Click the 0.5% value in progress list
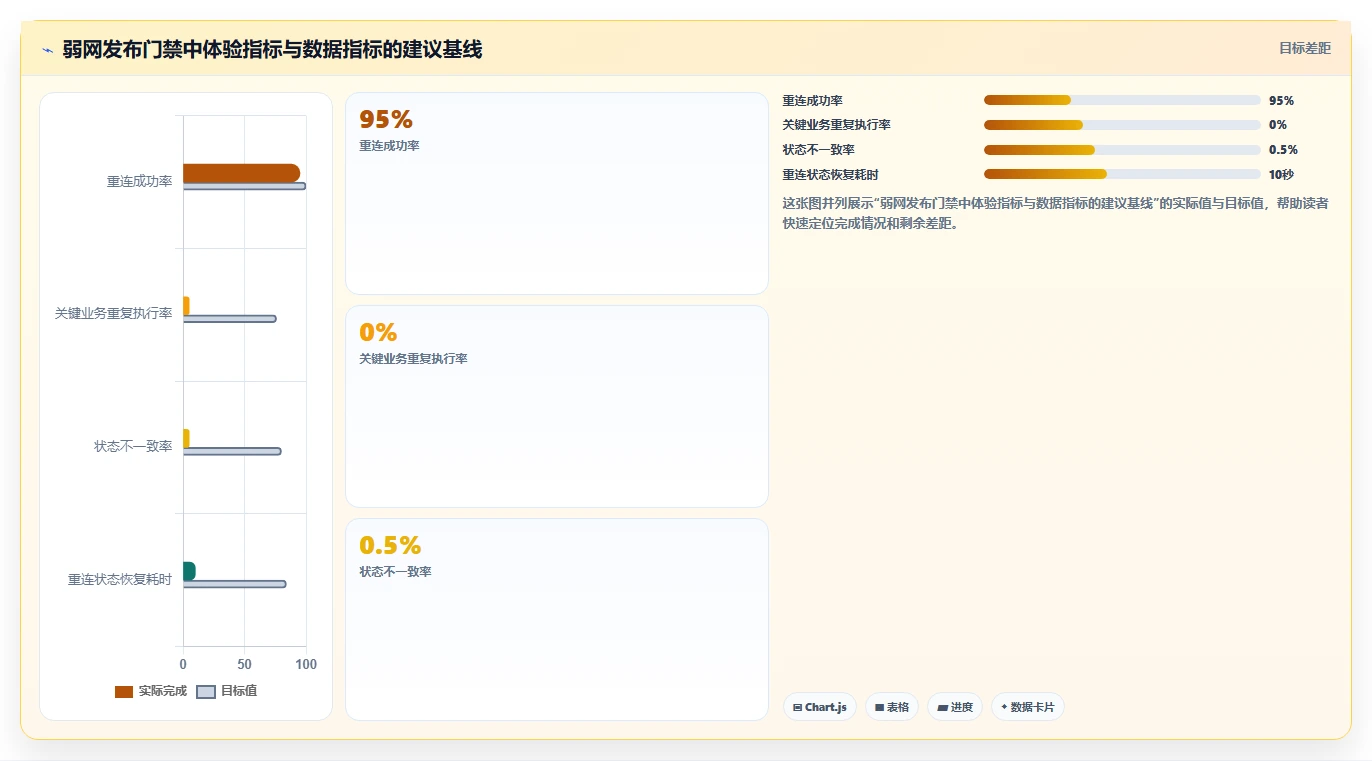1372x761 pixels. [1283, 150]
